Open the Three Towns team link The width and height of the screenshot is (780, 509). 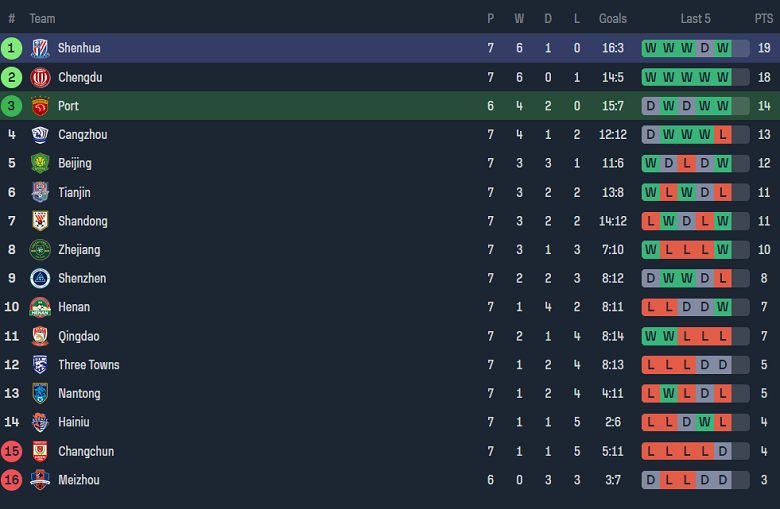click(x=88, y=365)
